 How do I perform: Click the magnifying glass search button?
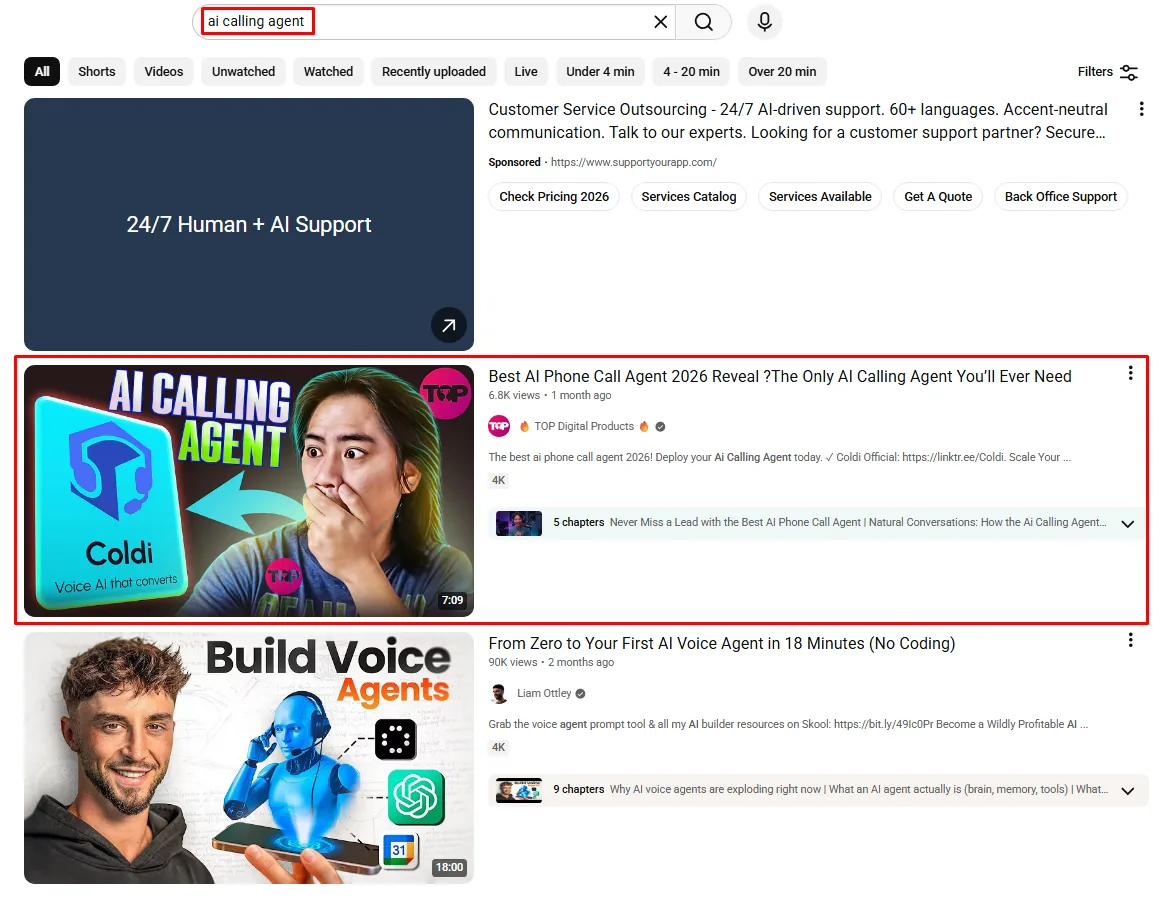703,22
